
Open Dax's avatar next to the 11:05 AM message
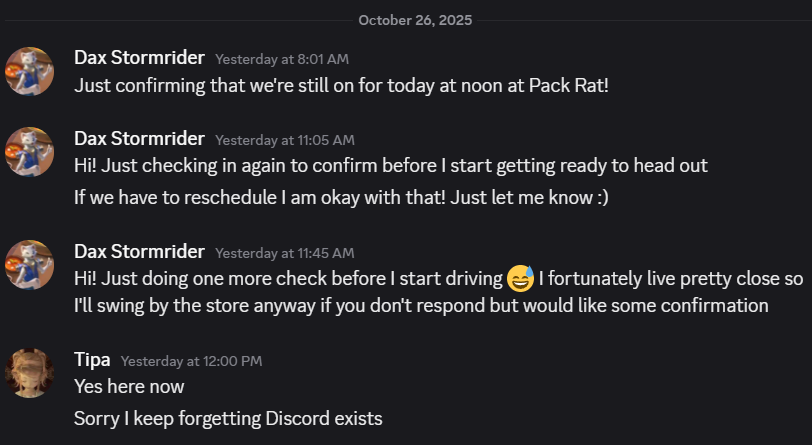29,151
